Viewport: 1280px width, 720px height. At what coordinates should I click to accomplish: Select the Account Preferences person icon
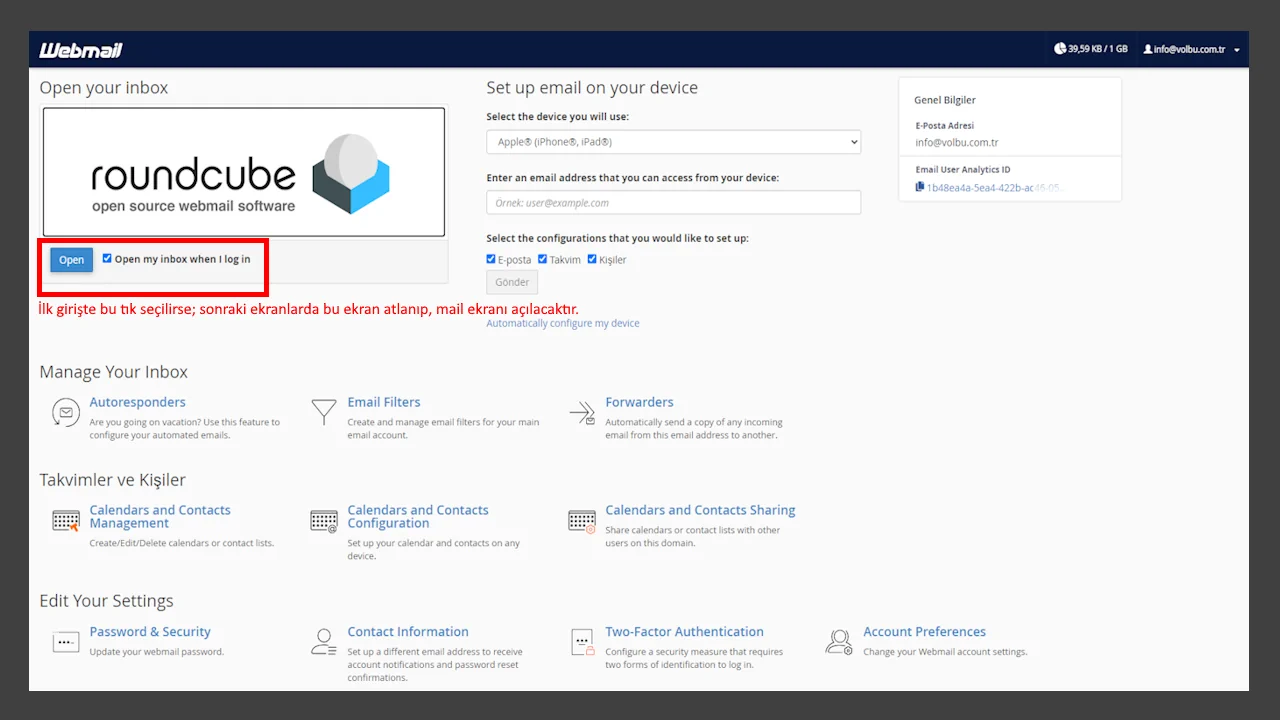tap(839, 641)
